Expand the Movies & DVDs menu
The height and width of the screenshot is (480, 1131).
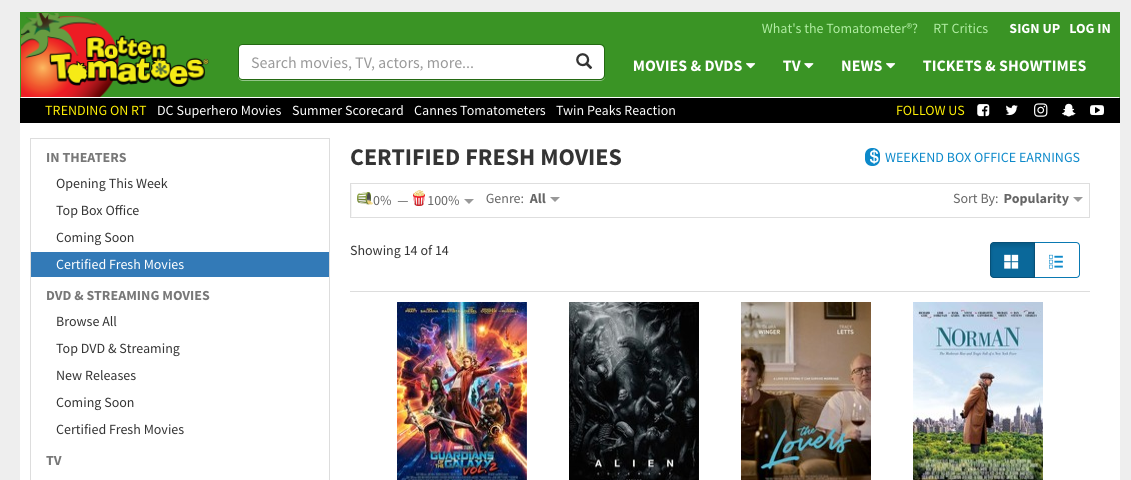694,66
